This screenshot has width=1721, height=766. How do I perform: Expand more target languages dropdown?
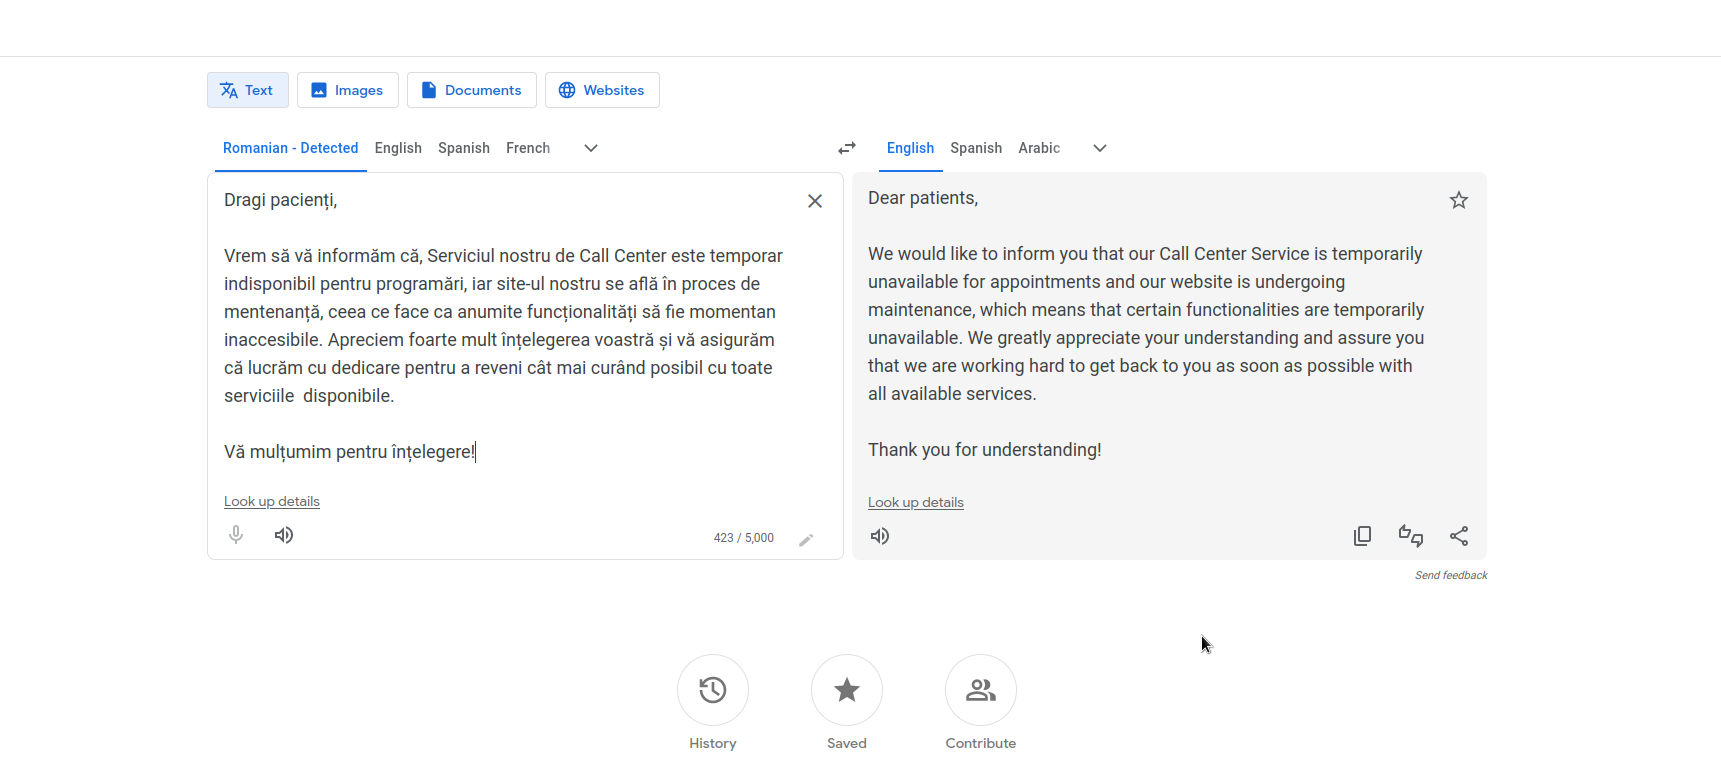coord(1100,148)
